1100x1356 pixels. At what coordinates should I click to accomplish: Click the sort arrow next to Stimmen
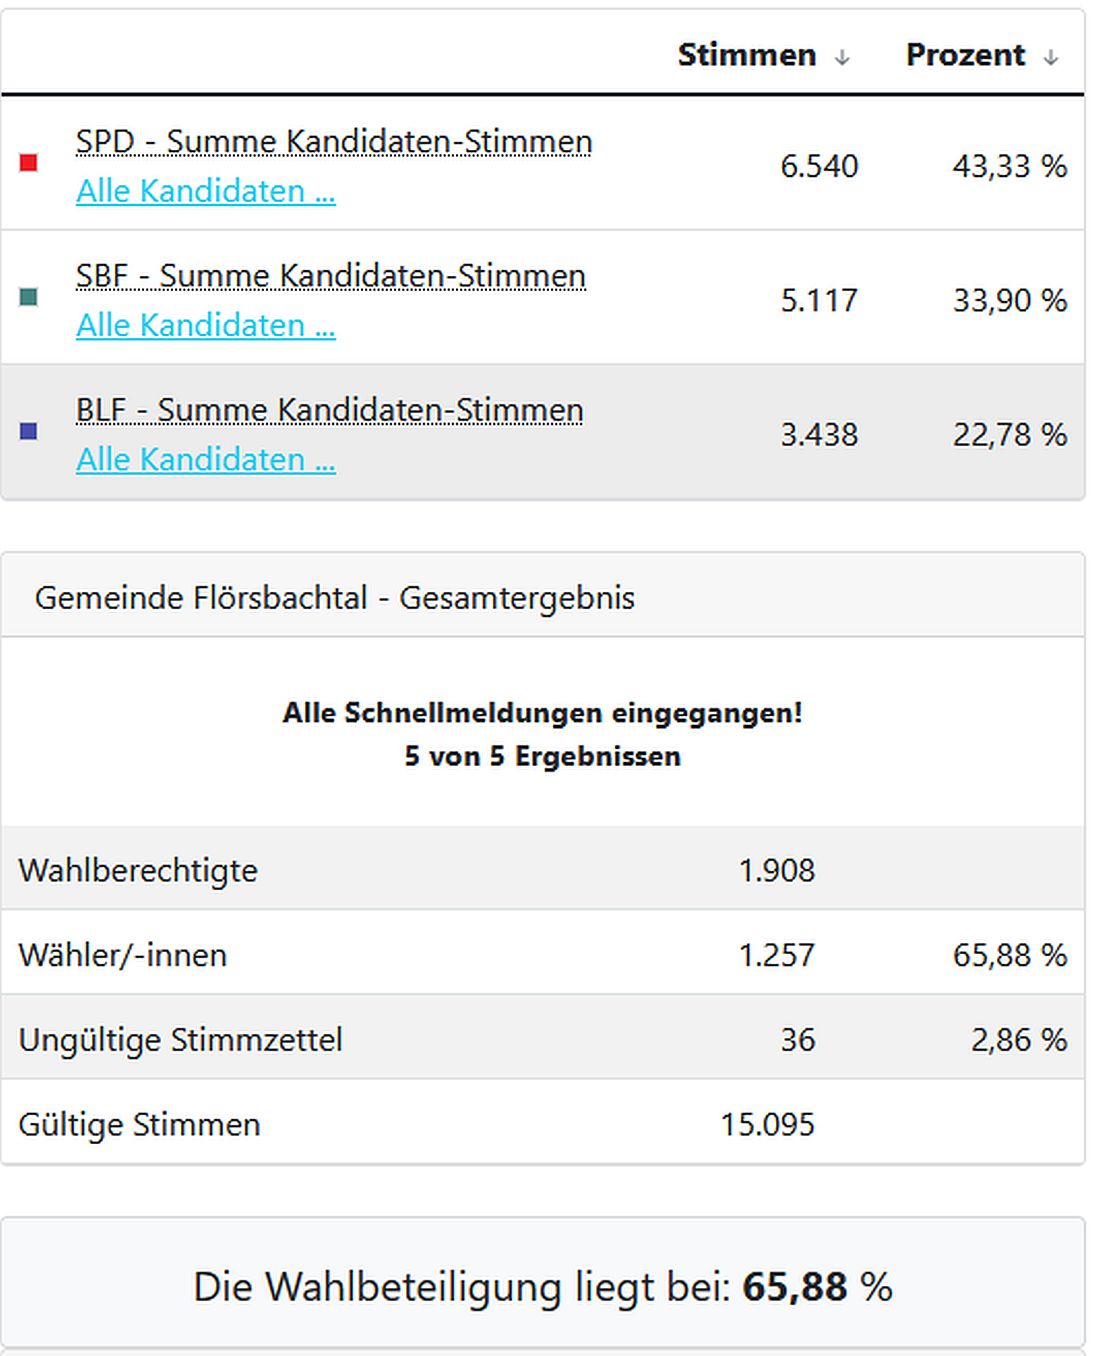[840, 57]
